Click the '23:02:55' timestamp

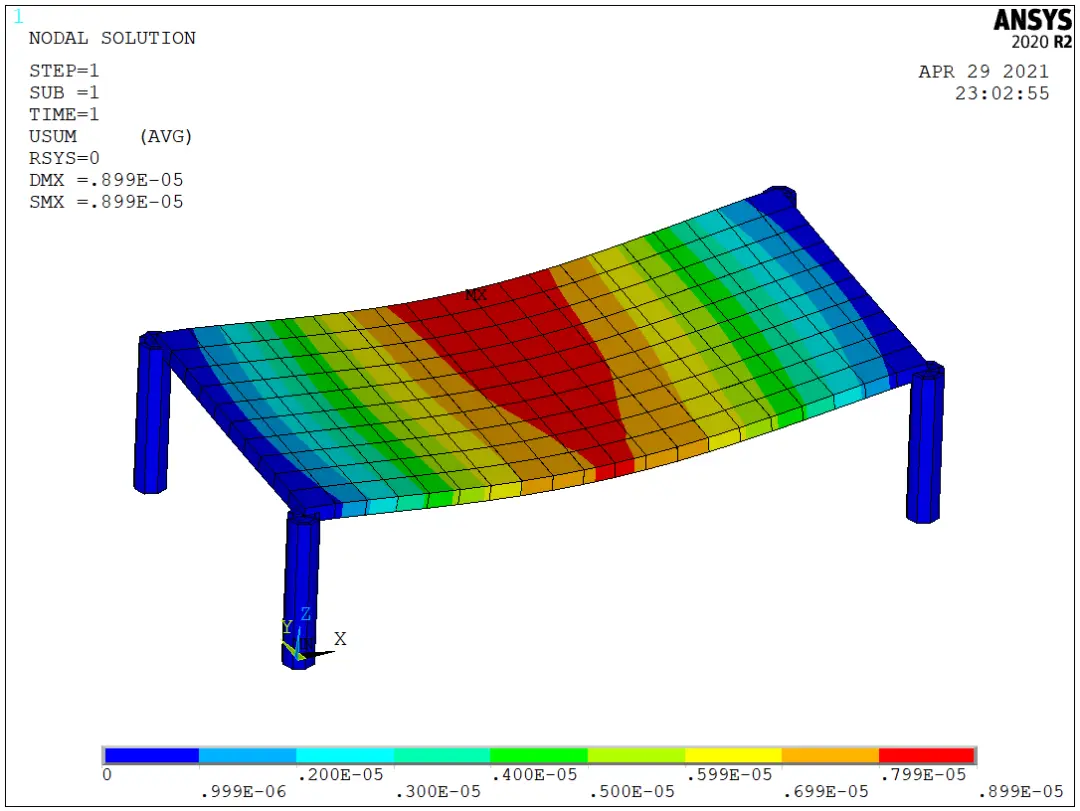pos(1002,94)
